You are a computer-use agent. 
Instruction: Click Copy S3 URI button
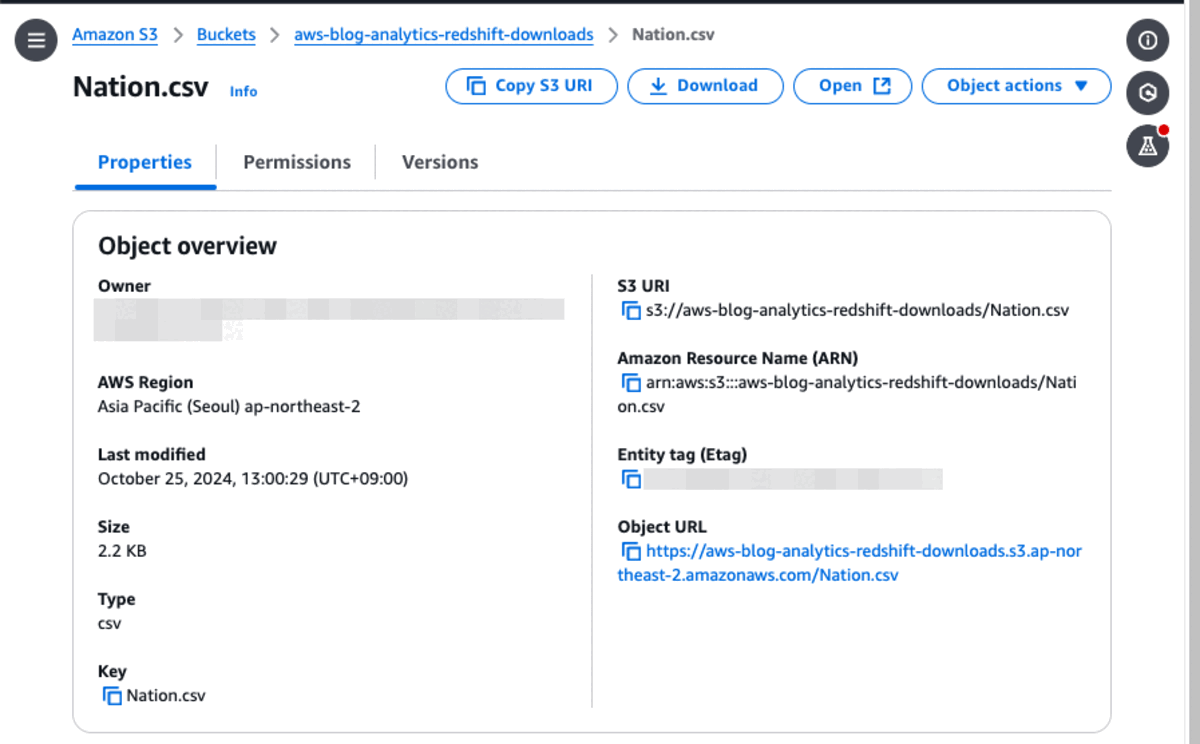coord(531,86)
